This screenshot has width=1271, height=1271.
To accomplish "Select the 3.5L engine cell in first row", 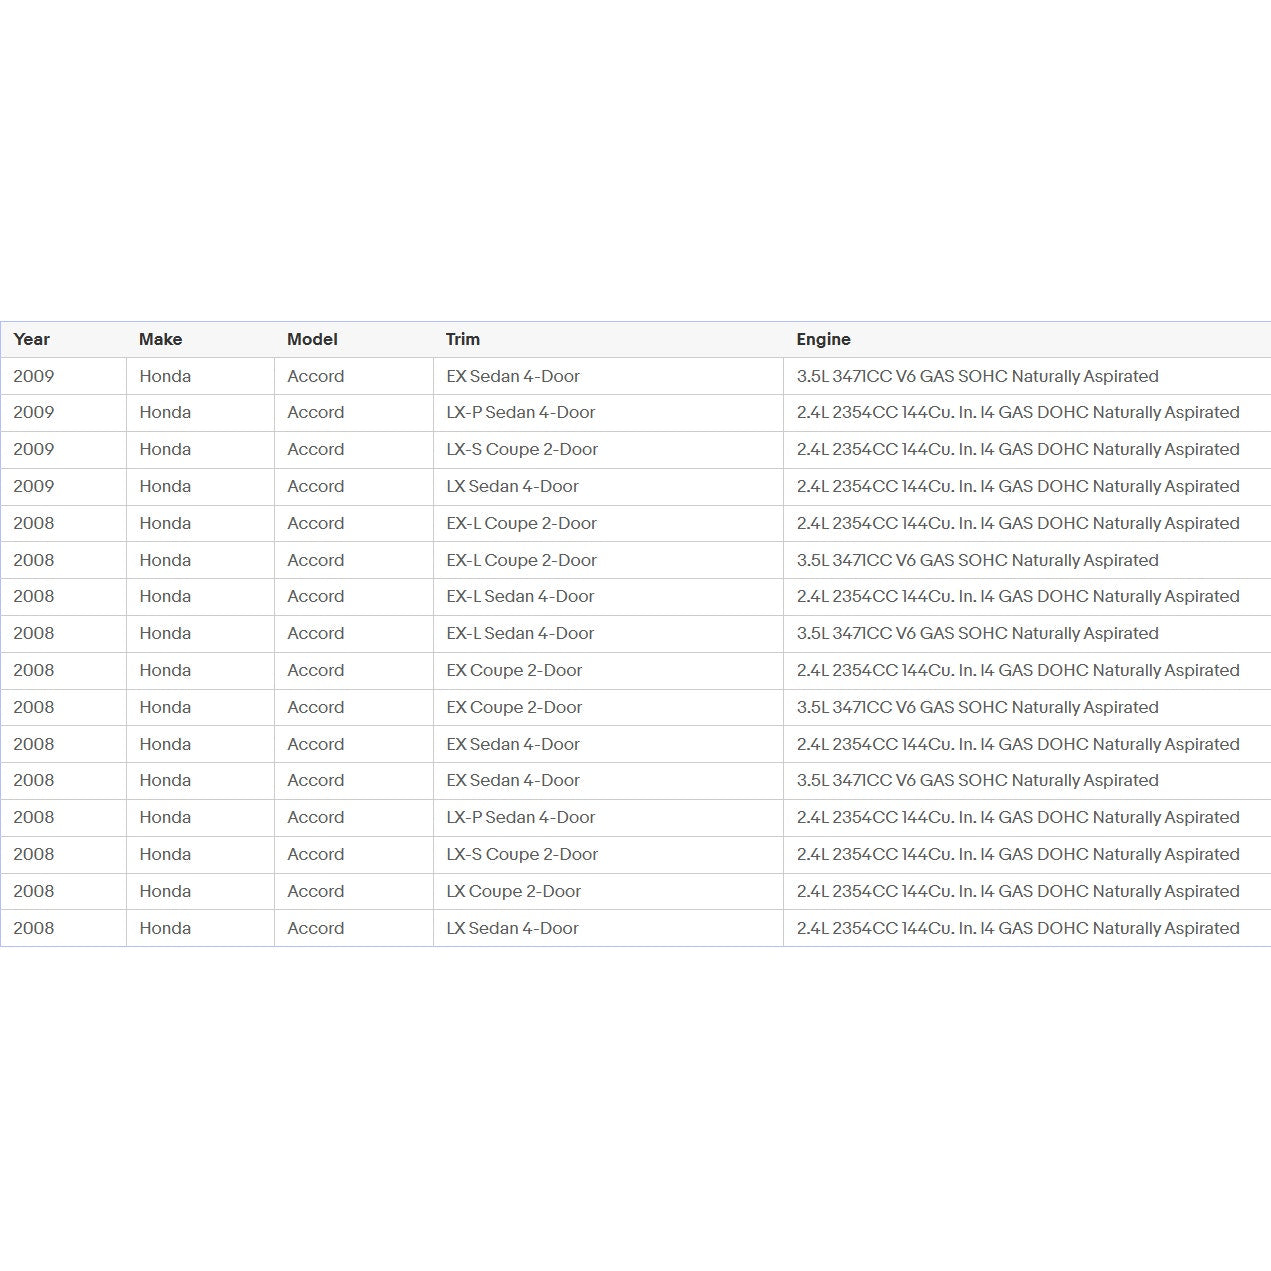I will [977, 376].
